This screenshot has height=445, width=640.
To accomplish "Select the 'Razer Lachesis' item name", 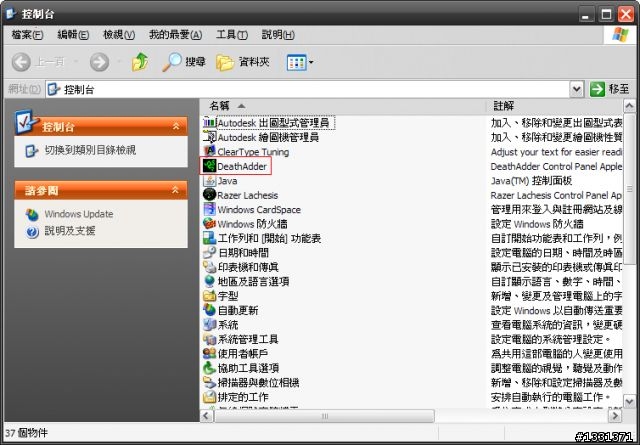I will [248, 195].
